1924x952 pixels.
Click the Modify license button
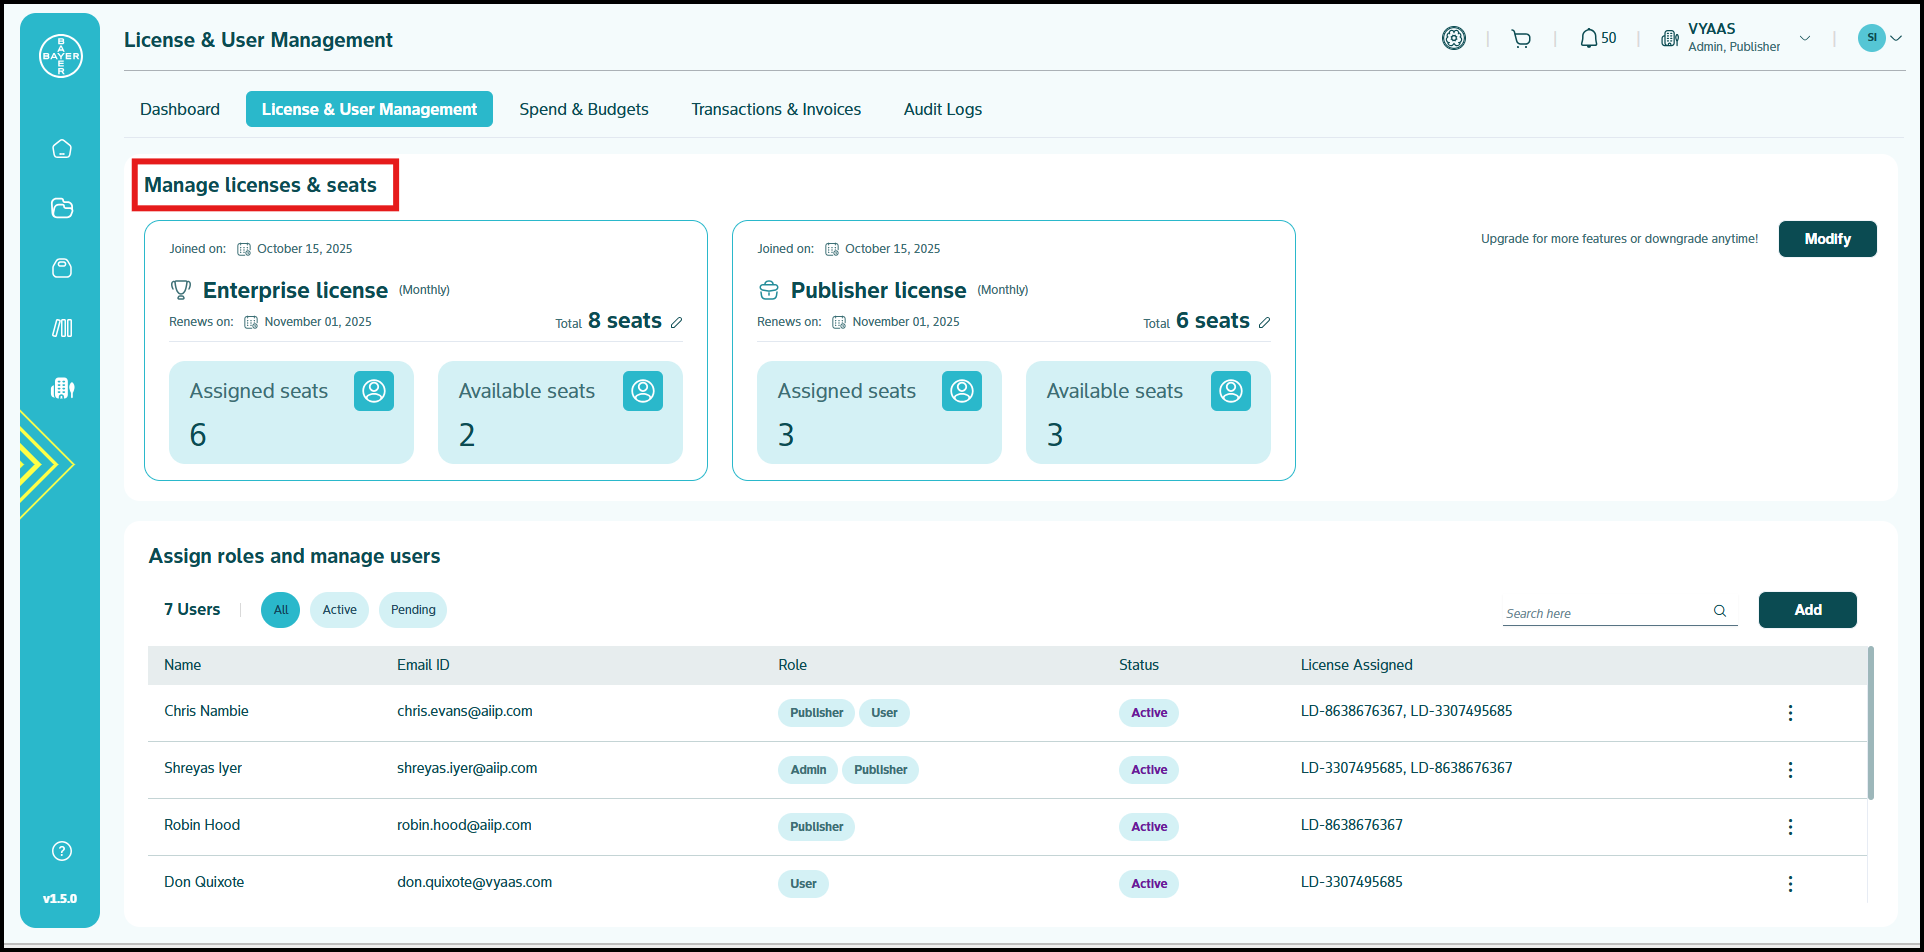point(1827,239)
